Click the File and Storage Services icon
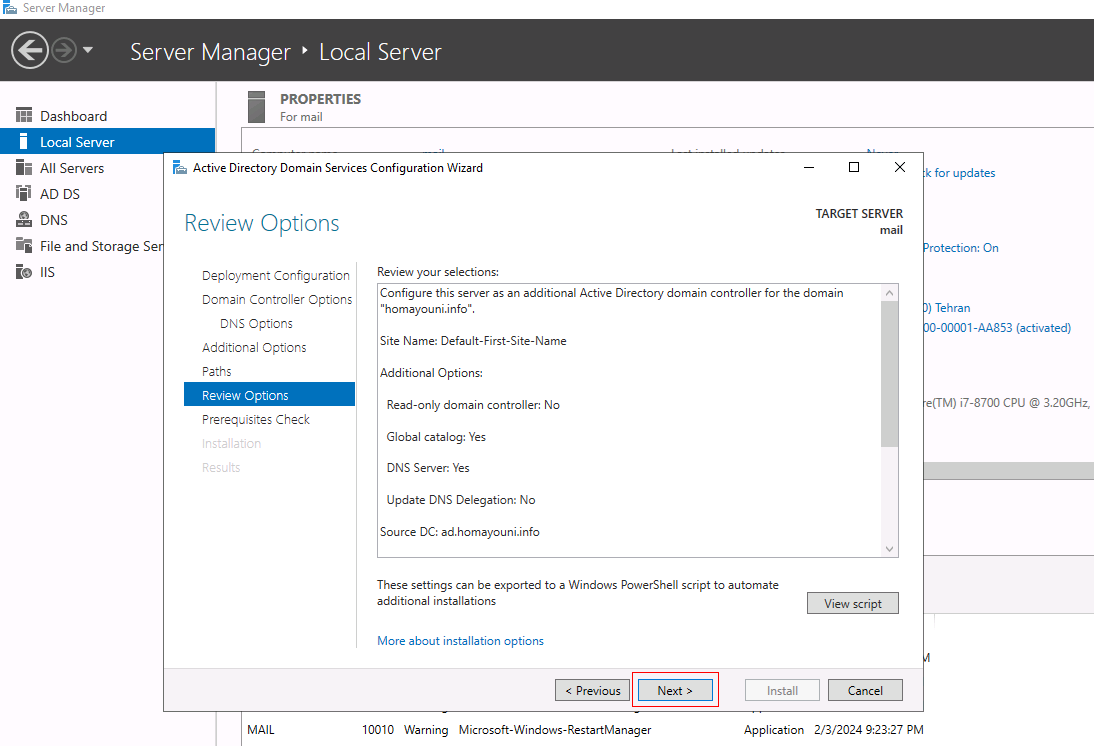 tap(24, 246)
